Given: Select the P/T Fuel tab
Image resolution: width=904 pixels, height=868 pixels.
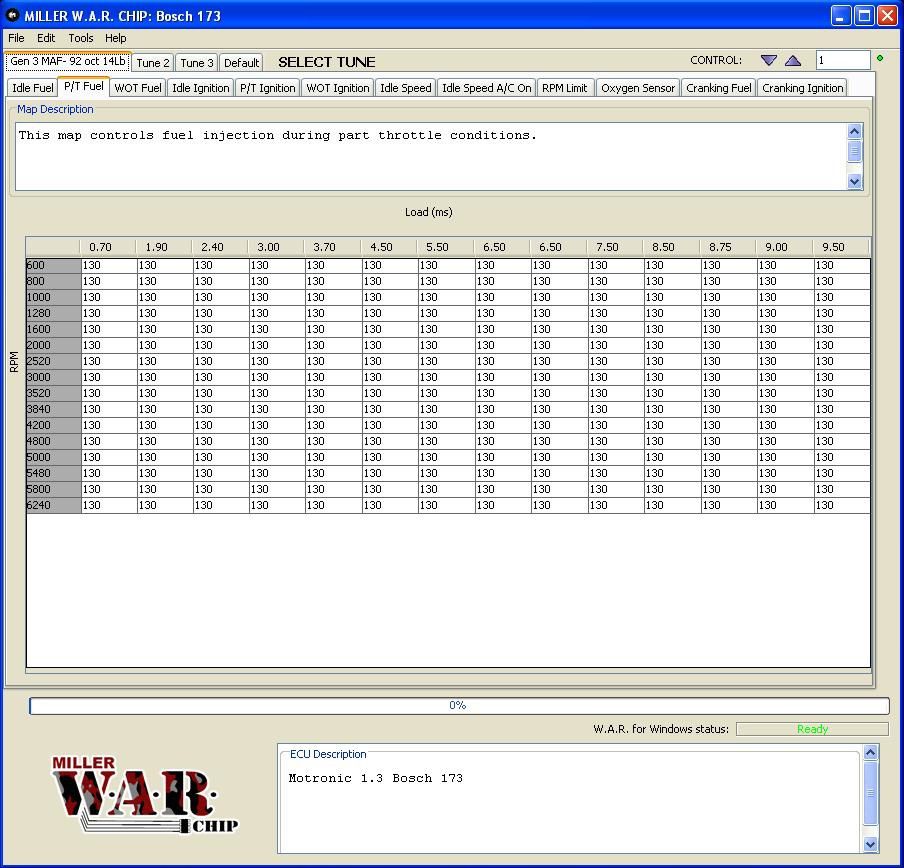Looking at the screenshot, I should point(84,86).
